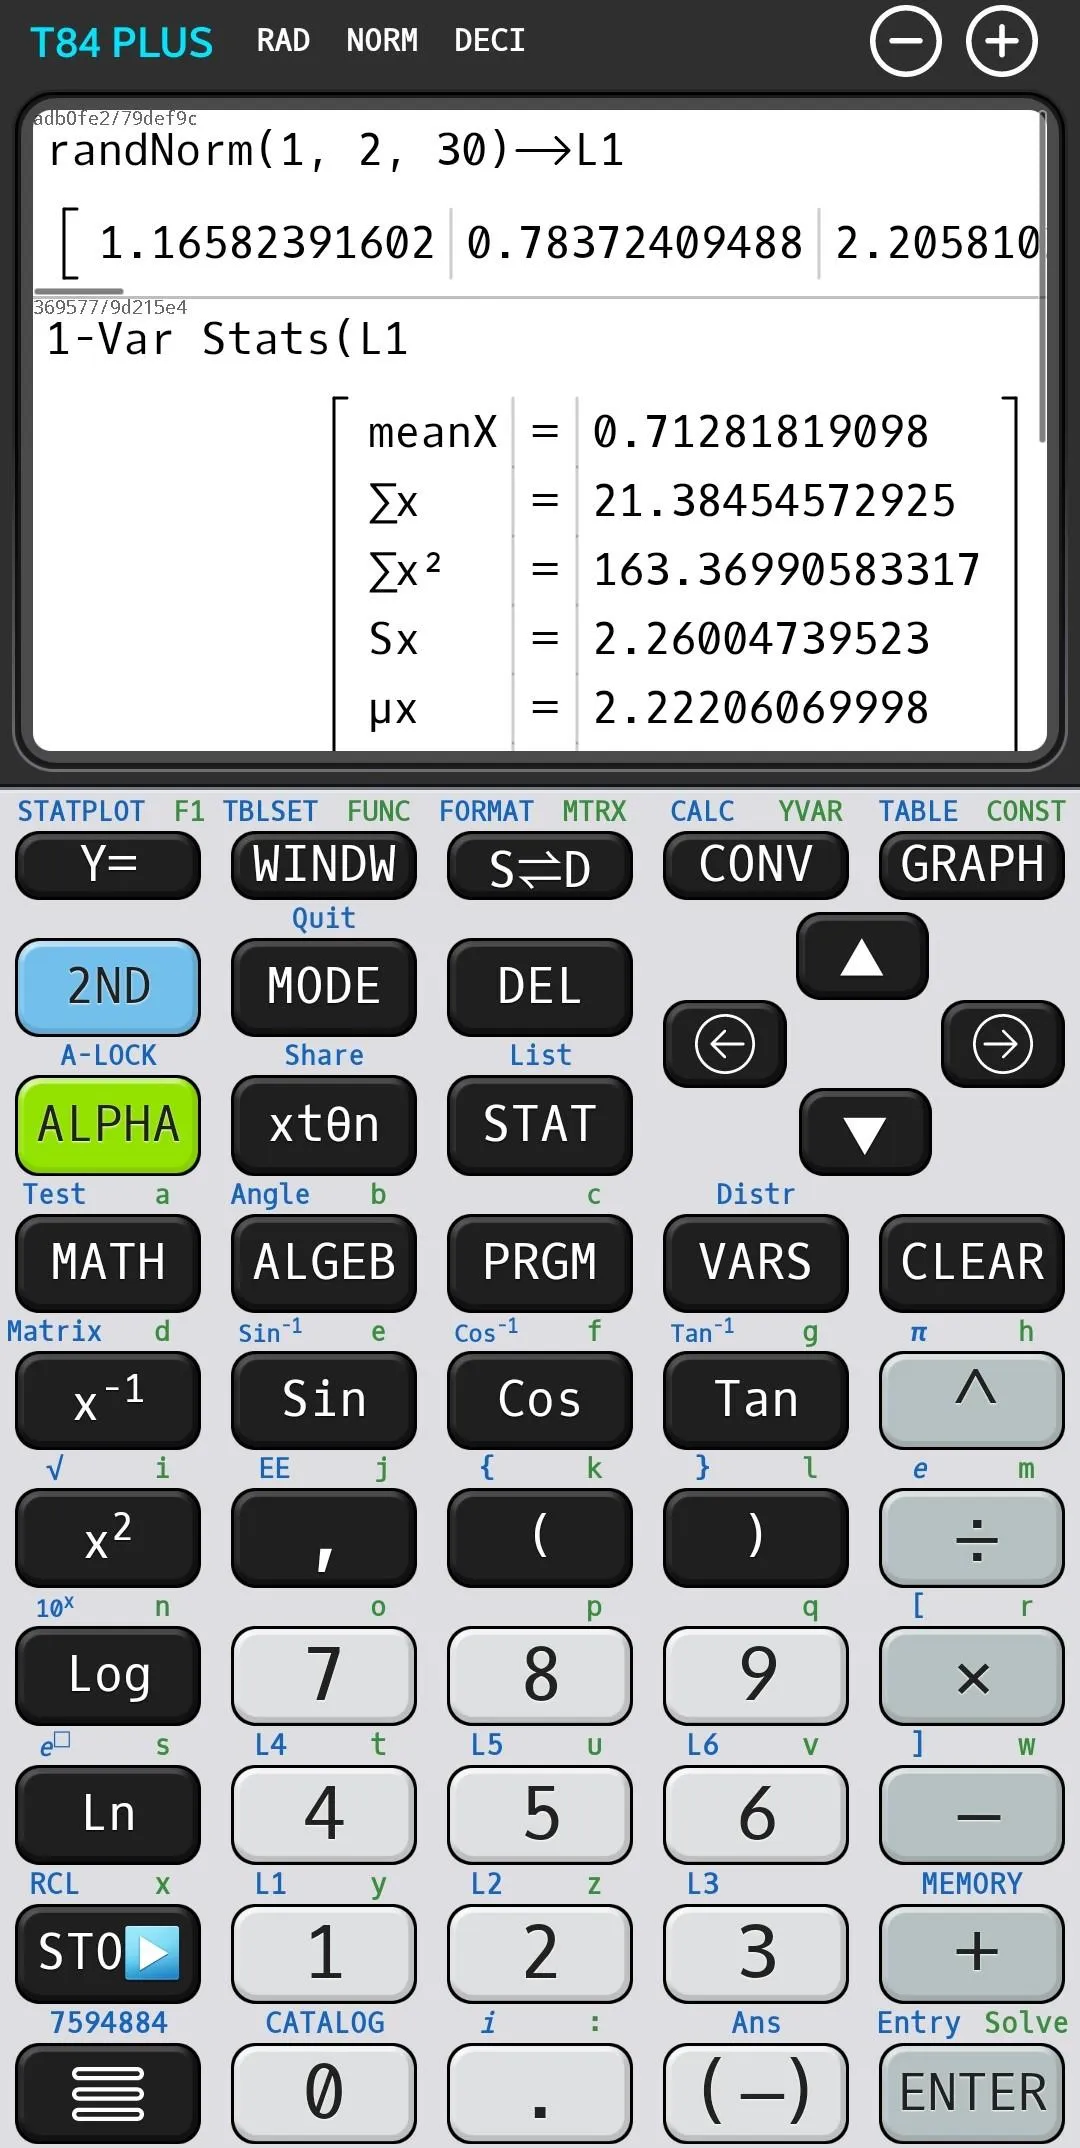Click the display's vertical scrollbar
This screenshot has width=1080, height=2148.
1042,276
